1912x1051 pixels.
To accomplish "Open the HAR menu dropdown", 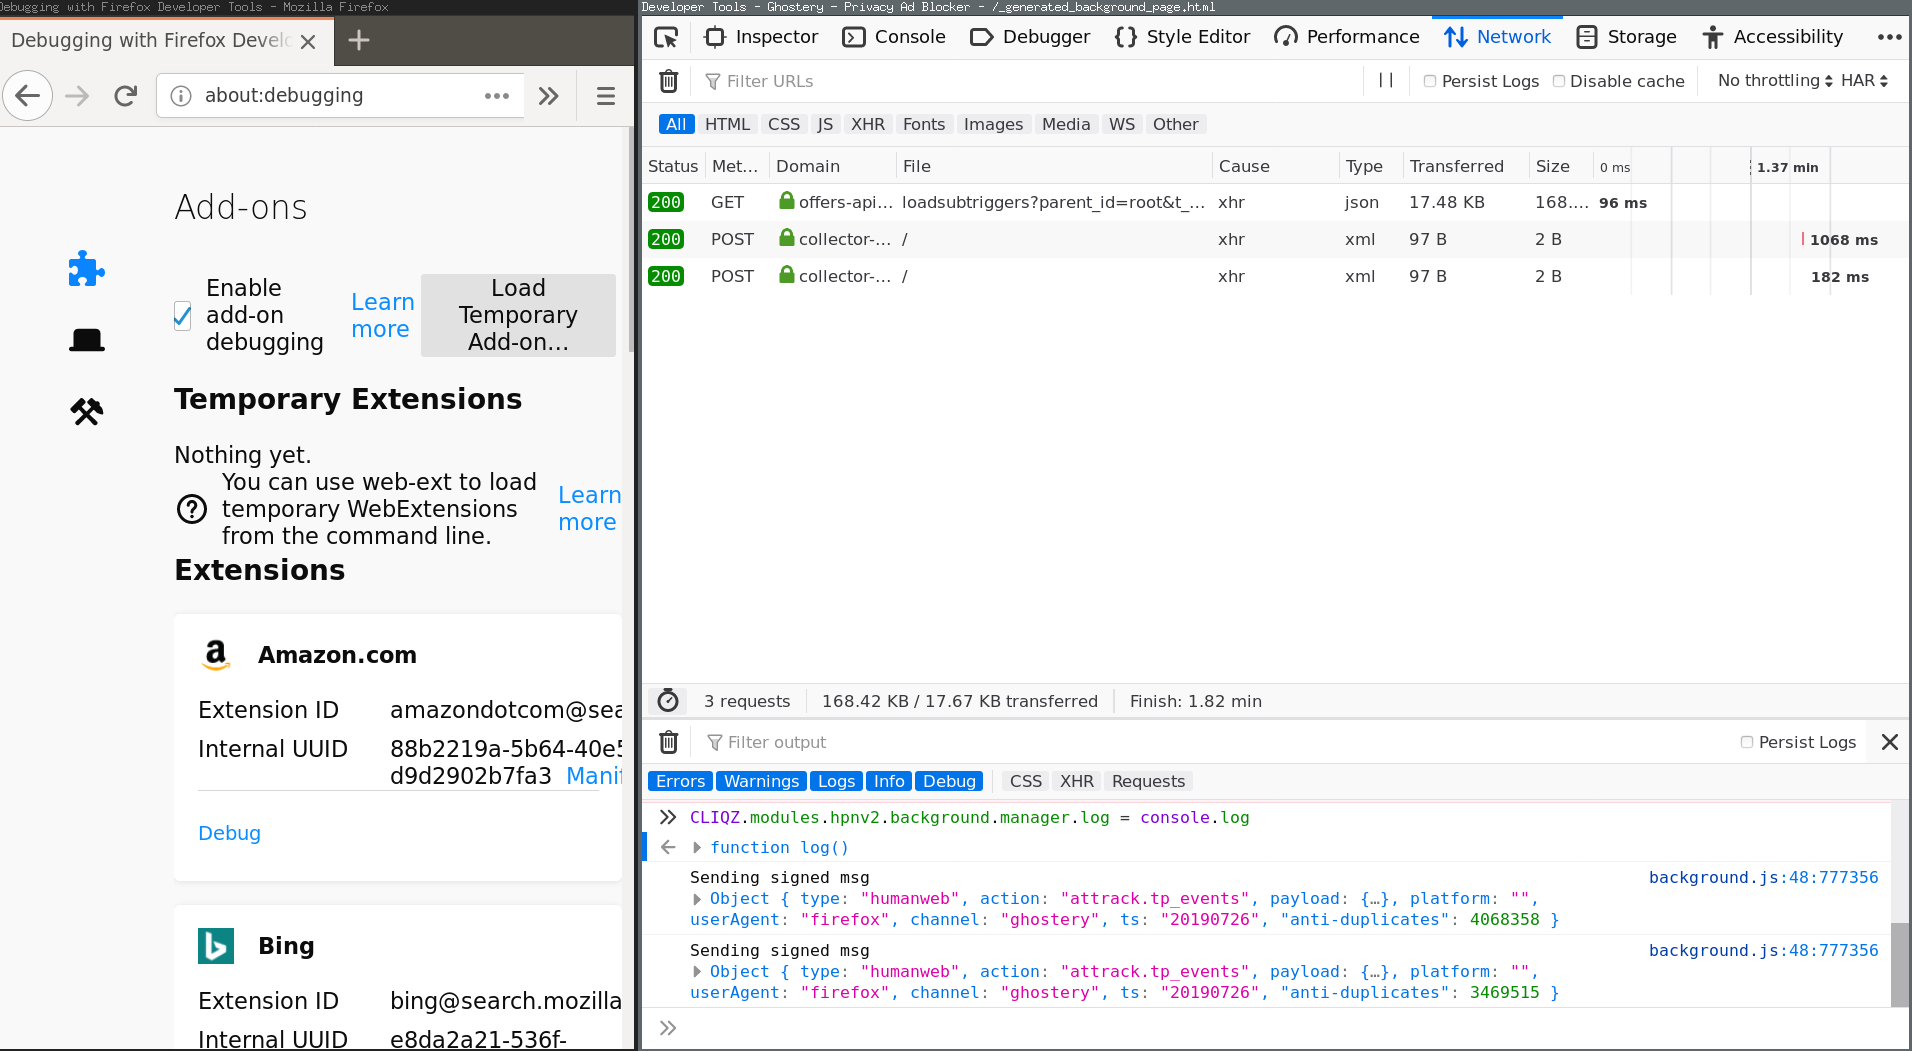I will (x=1864, y=80).
